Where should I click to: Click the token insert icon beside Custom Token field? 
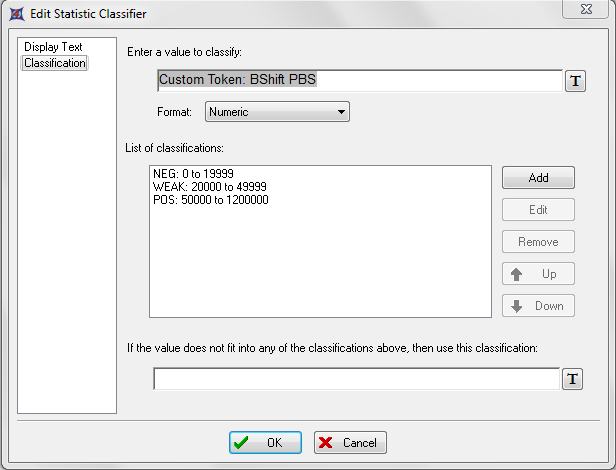pos(575,81)
